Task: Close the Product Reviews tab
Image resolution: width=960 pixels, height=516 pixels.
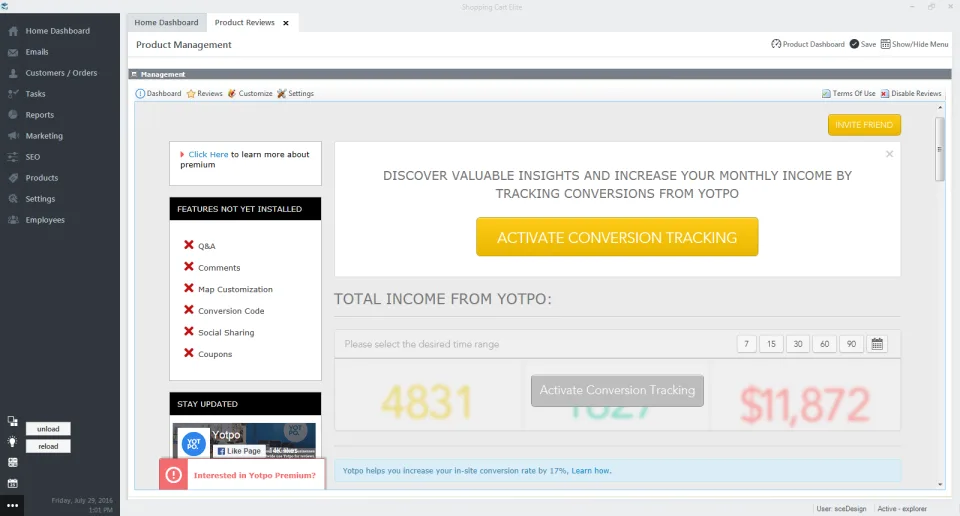Action: [286, 23]
